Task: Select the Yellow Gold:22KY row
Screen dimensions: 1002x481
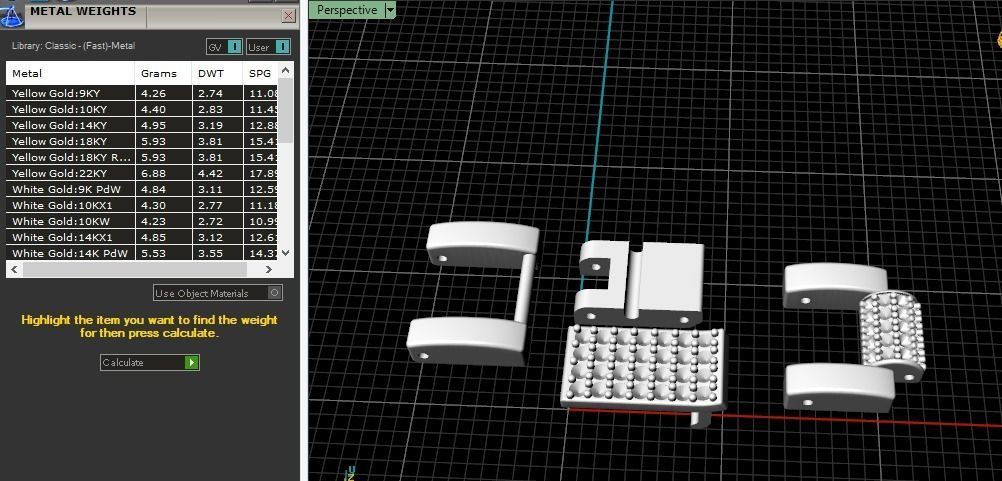Action: pos(142,173)
